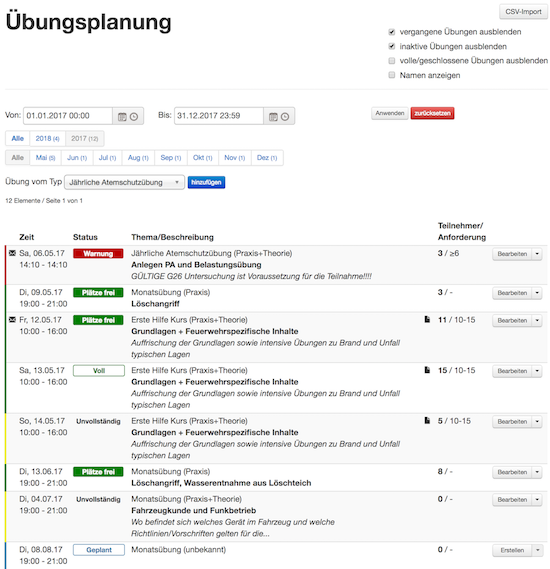Select the 'Alle' month tab
The image size is (550, 569).
[x=17, y=157]
